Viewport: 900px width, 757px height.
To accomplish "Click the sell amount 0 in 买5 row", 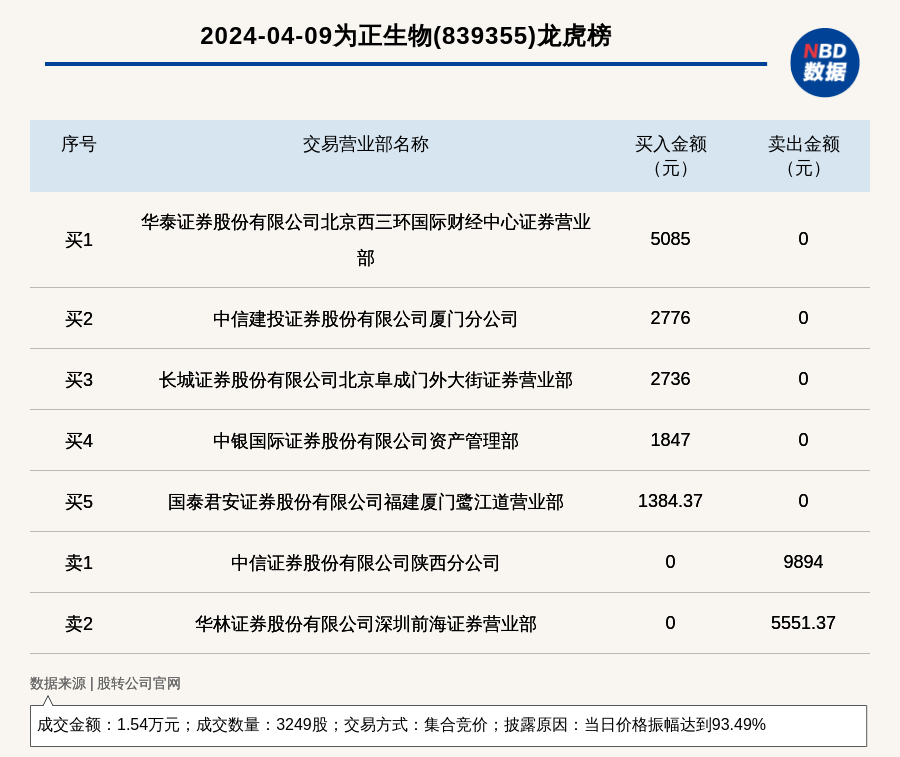I will coord(803,501).
